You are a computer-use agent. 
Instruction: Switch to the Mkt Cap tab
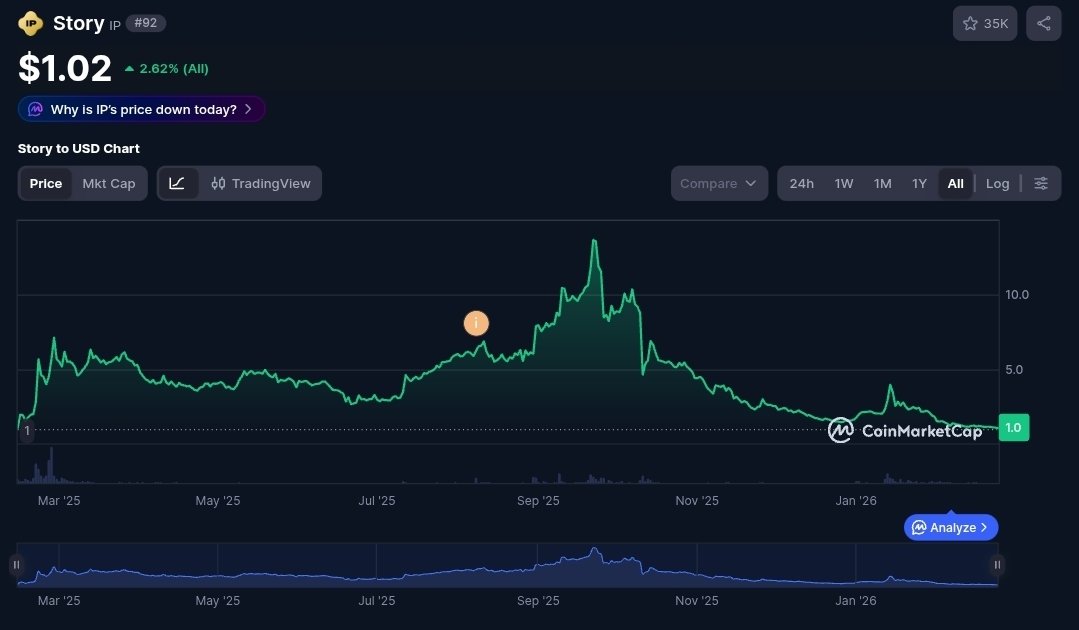109,184
